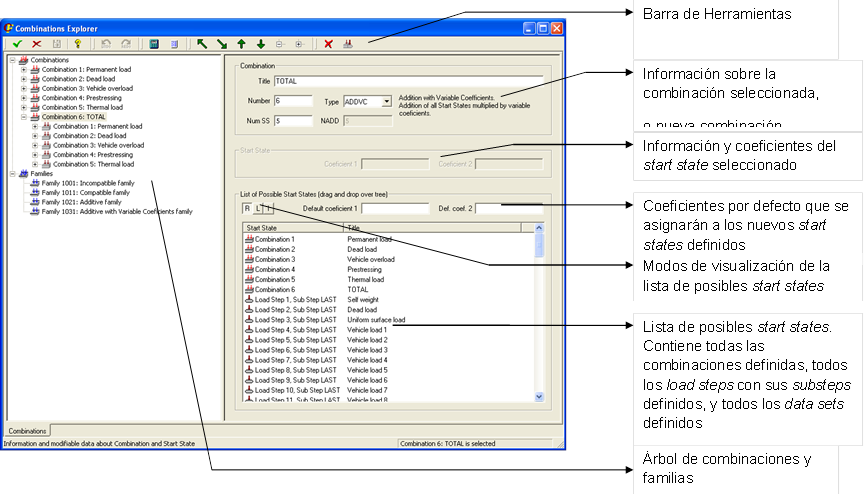Select Family 1031: Additive with Variable Coeficients
Image resolution: width=864 pixels, height=495 pixels.
pyautogui.click(x=117, y=211)
